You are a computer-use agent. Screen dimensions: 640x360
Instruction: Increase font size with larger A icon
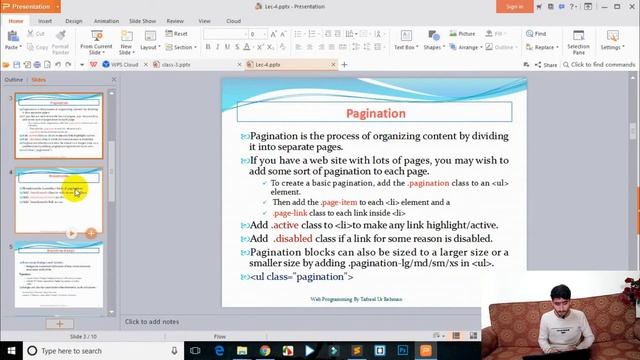click(273, 34)
